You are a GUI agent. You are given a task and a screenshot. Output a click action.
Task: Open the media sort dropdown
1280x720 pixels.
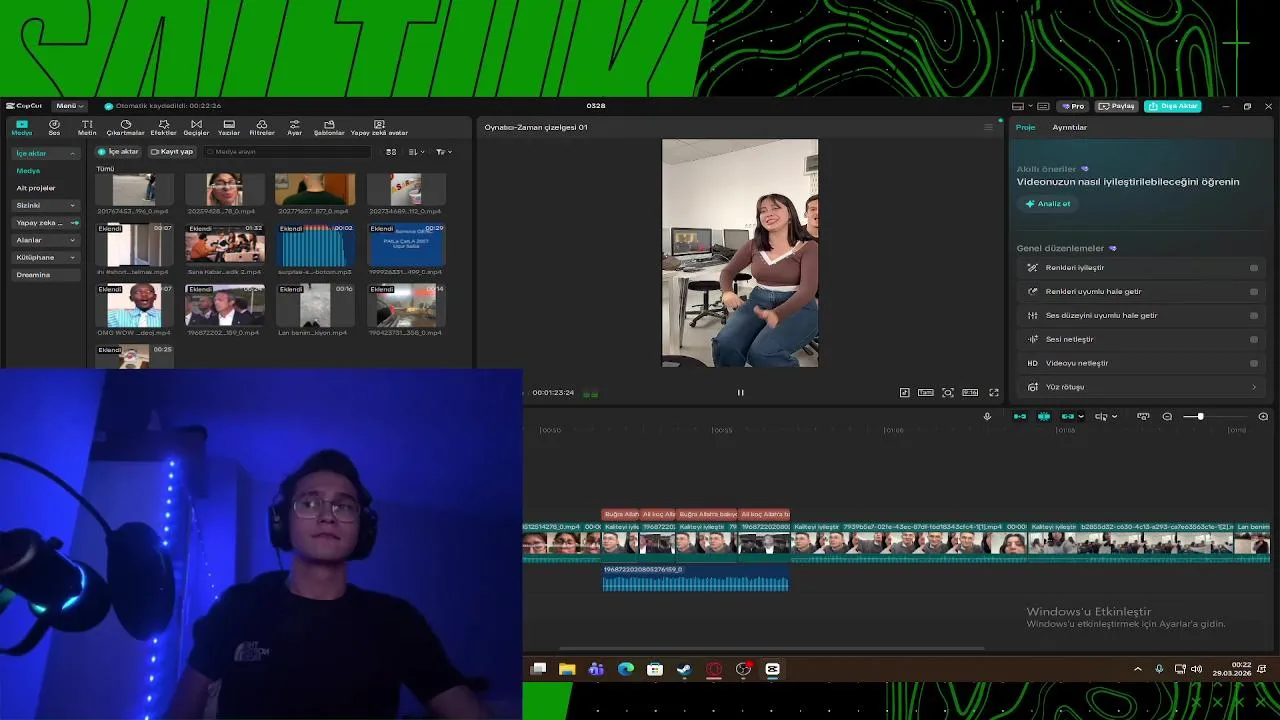tap(416, 152)
